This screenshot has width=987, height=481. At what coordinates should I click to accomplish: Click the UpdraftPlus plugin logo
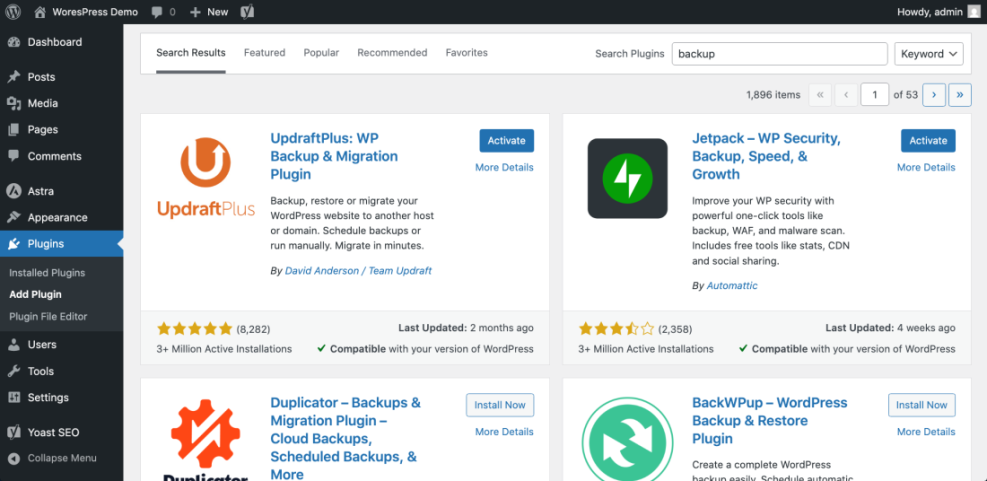tap(206, 179)
